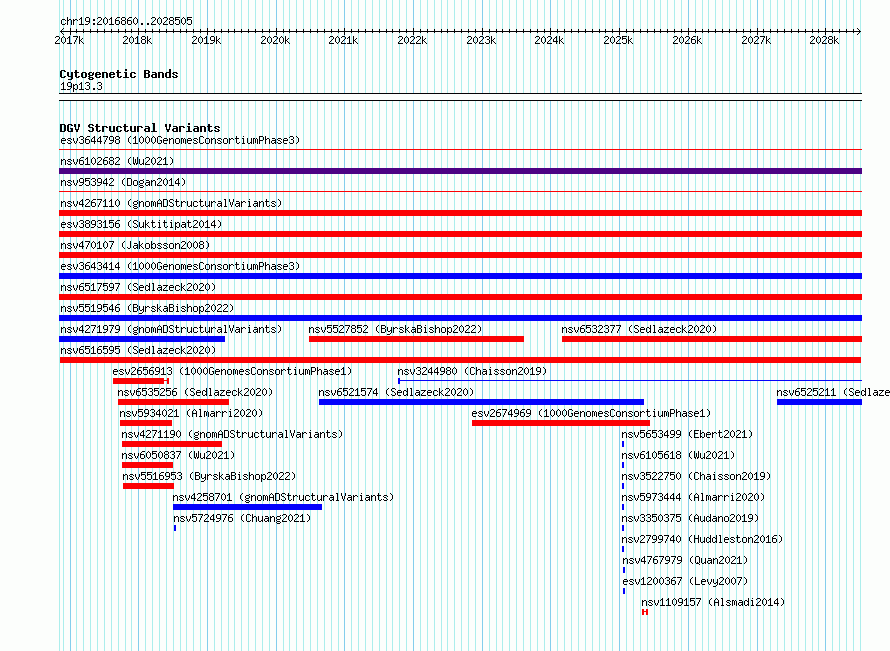
Task: Click the 2023k ruler position
Action: [481, 40]
